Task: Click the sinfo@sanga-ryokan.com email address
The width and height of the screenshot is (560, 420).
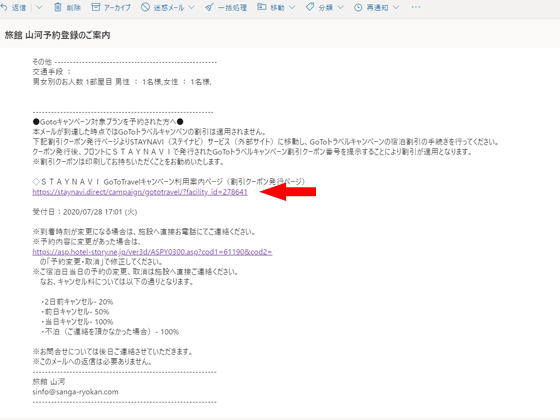Action: [75, 392]
